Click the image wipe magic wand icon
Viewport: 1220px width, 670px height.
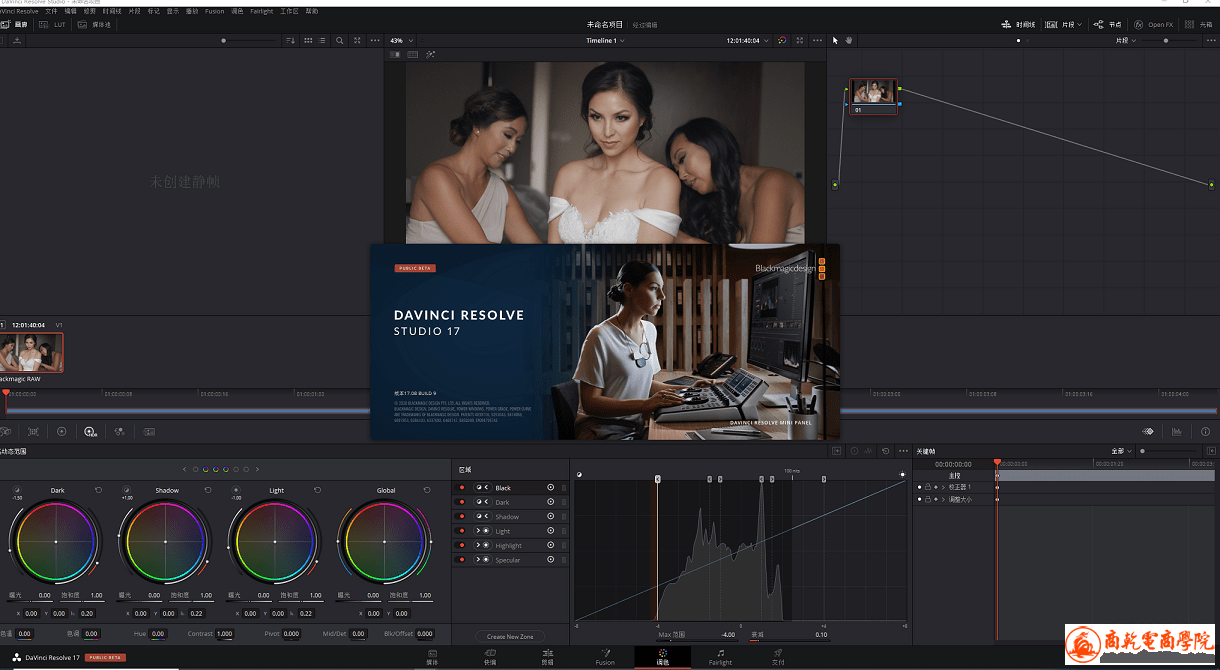point(430,54)
